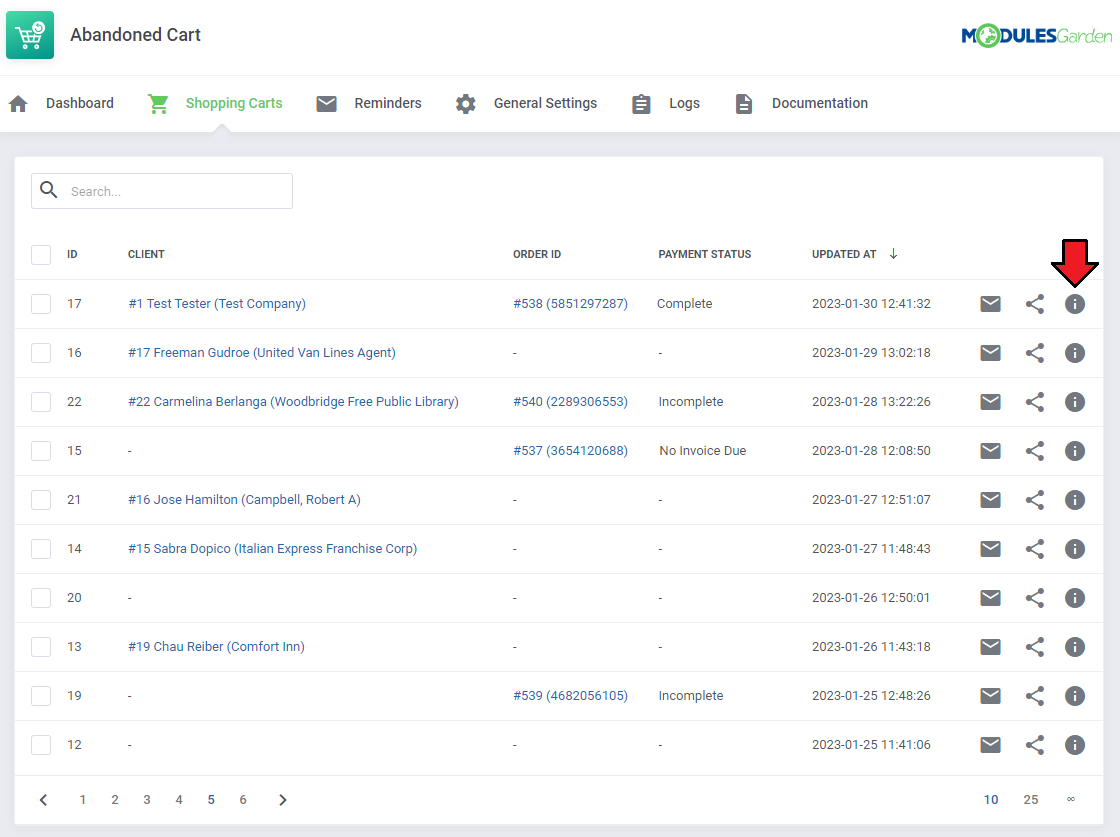This screenshot has width=1120, height=837.
Task: Send email for cart ID 20
Action: click(990, 598)
